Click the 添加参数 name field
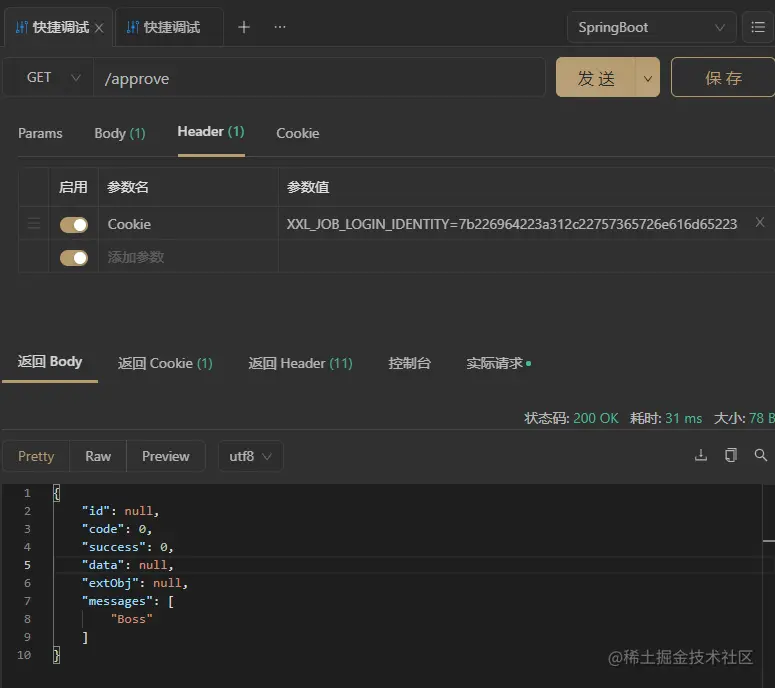Viewport: 775px width, 688px height. tap(188, 257)
